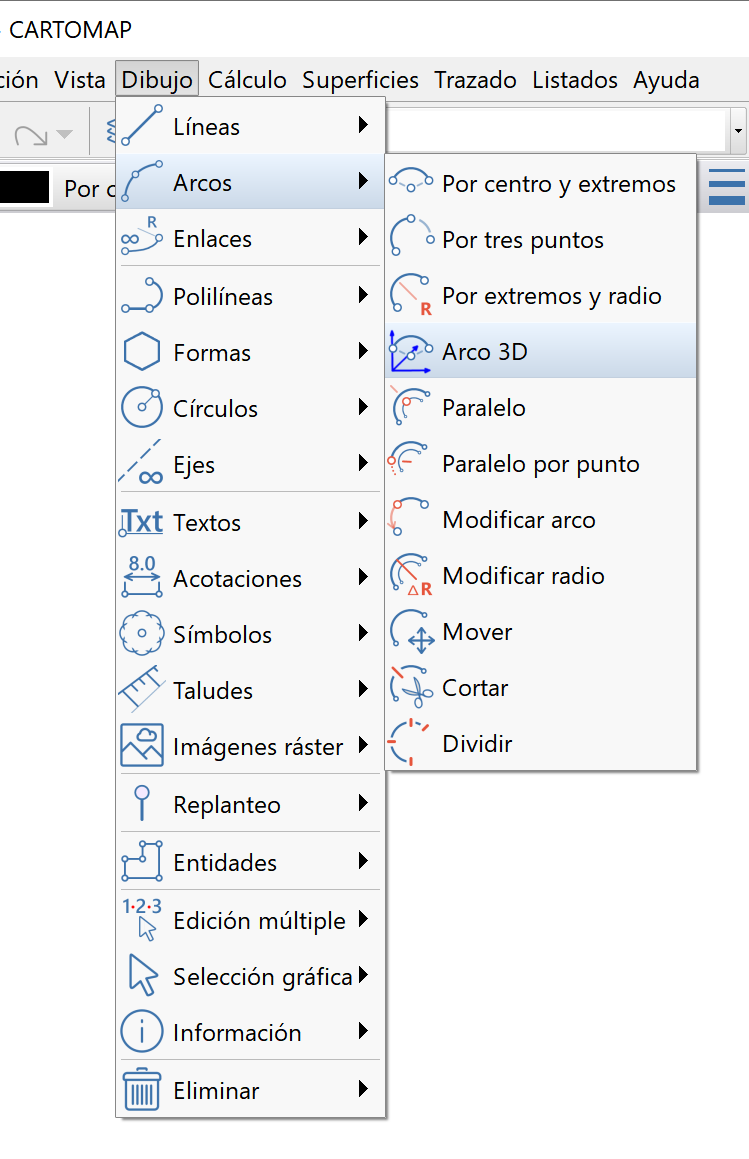The image size is (749, 1159).
Task: Open the Entidades label
Action: point(225,863)
